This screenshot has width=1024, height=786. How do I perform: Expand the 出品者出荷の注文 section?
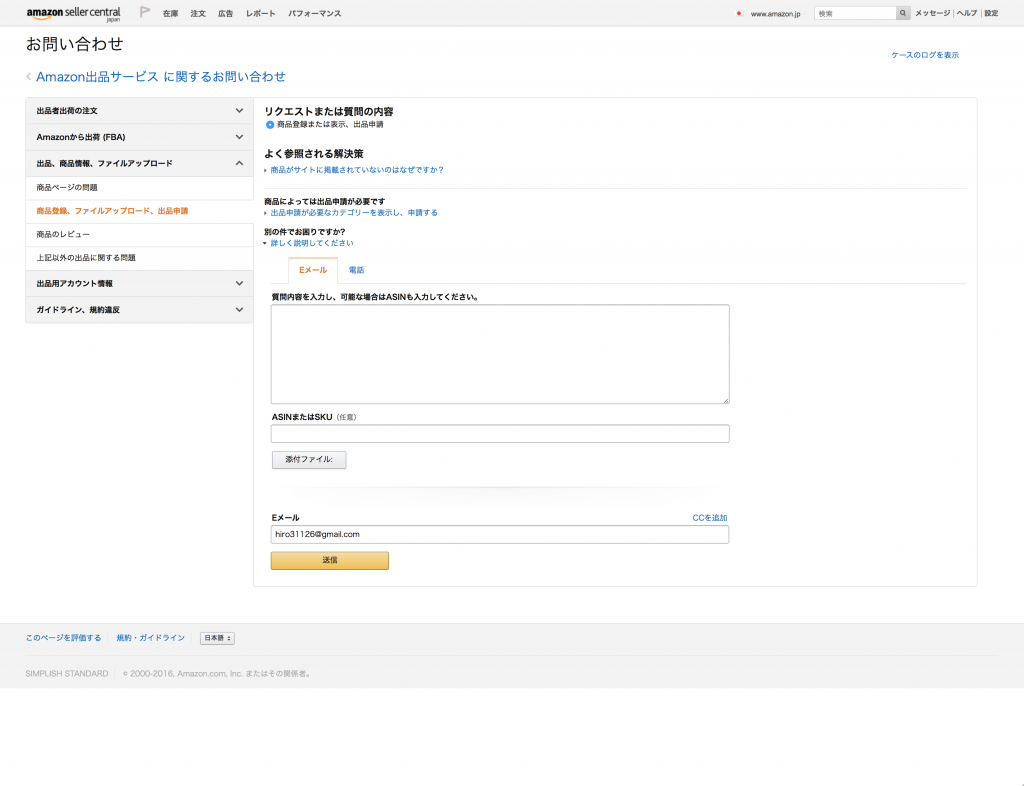(x=139, y=111)
